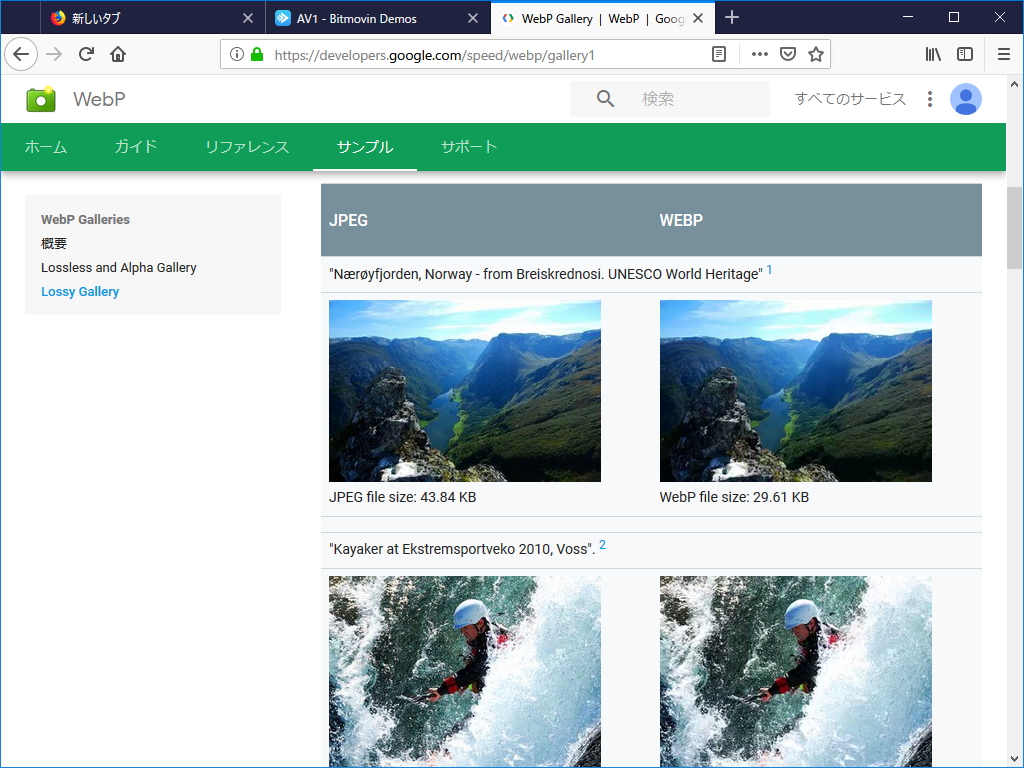
Task: Click footnote link 1 next to Nærøyfjorden caption
Action: coord(769,269)
